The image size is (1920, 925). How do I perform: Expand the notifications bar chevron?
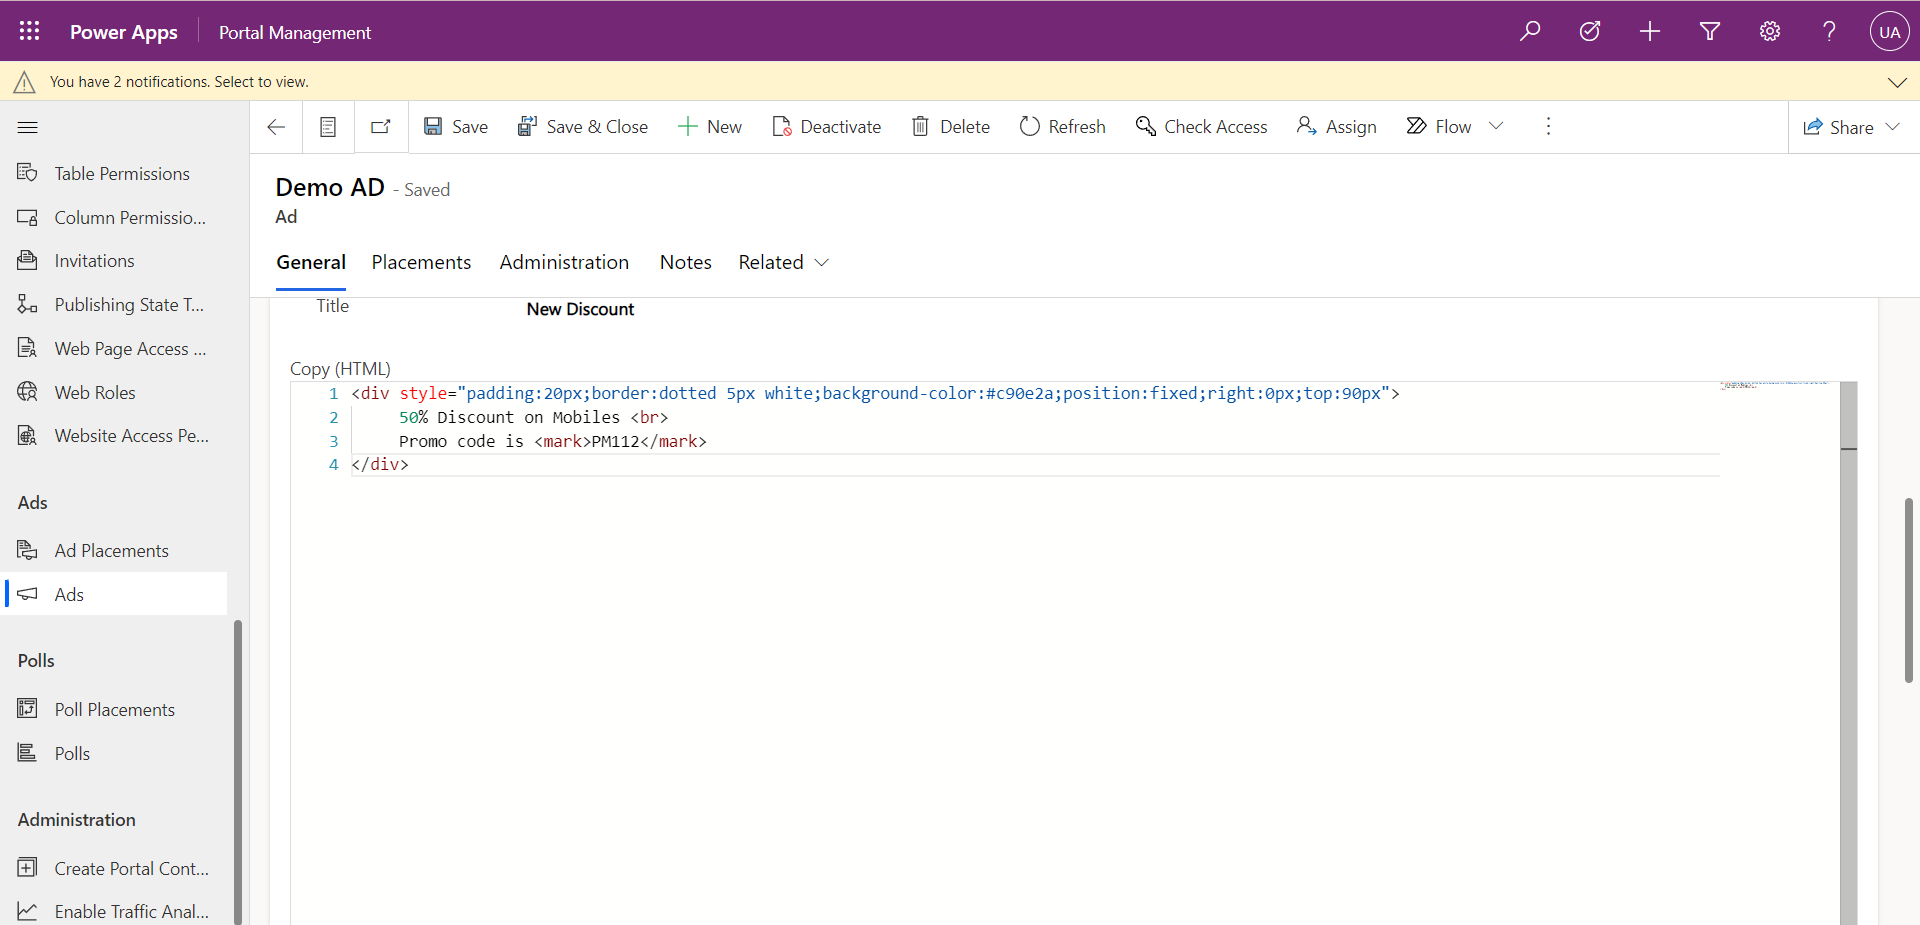point(1897,82)
